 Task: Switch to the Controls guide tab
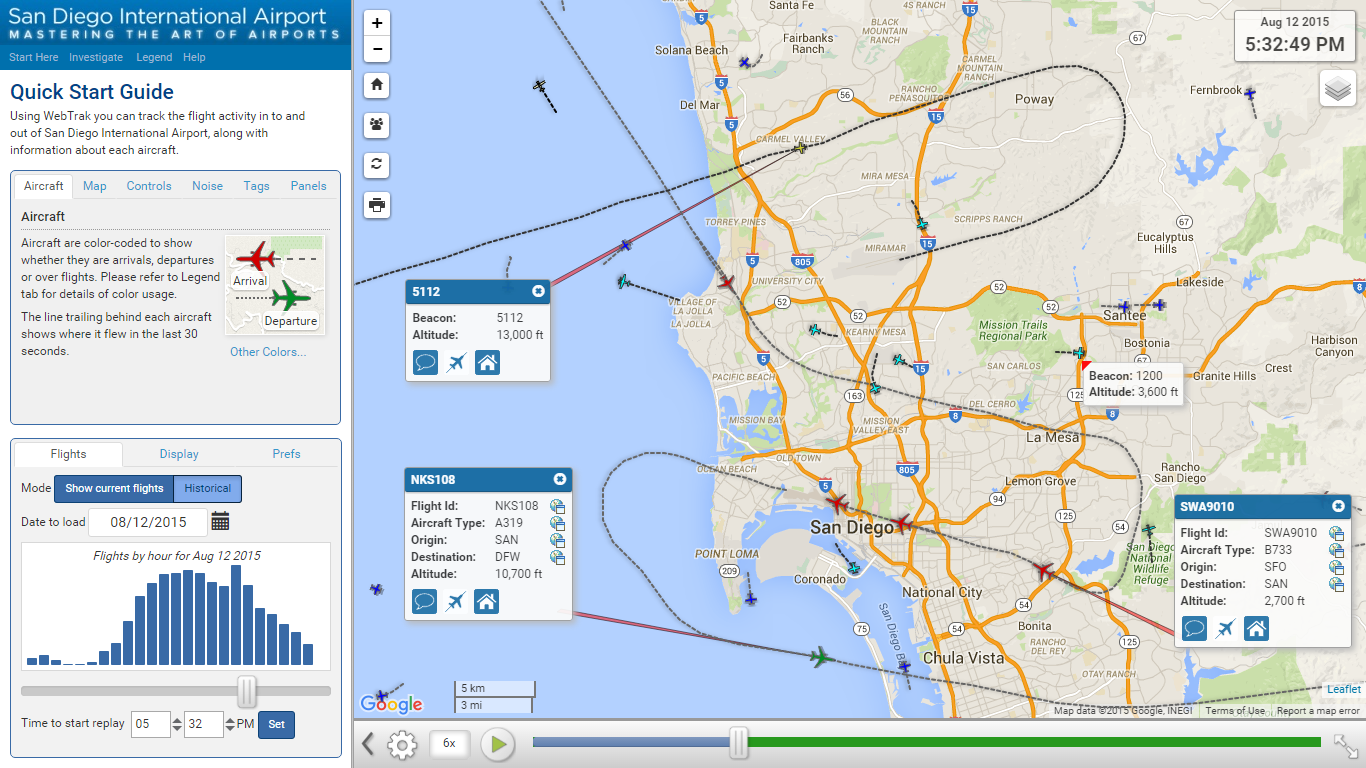click(149, 186)
